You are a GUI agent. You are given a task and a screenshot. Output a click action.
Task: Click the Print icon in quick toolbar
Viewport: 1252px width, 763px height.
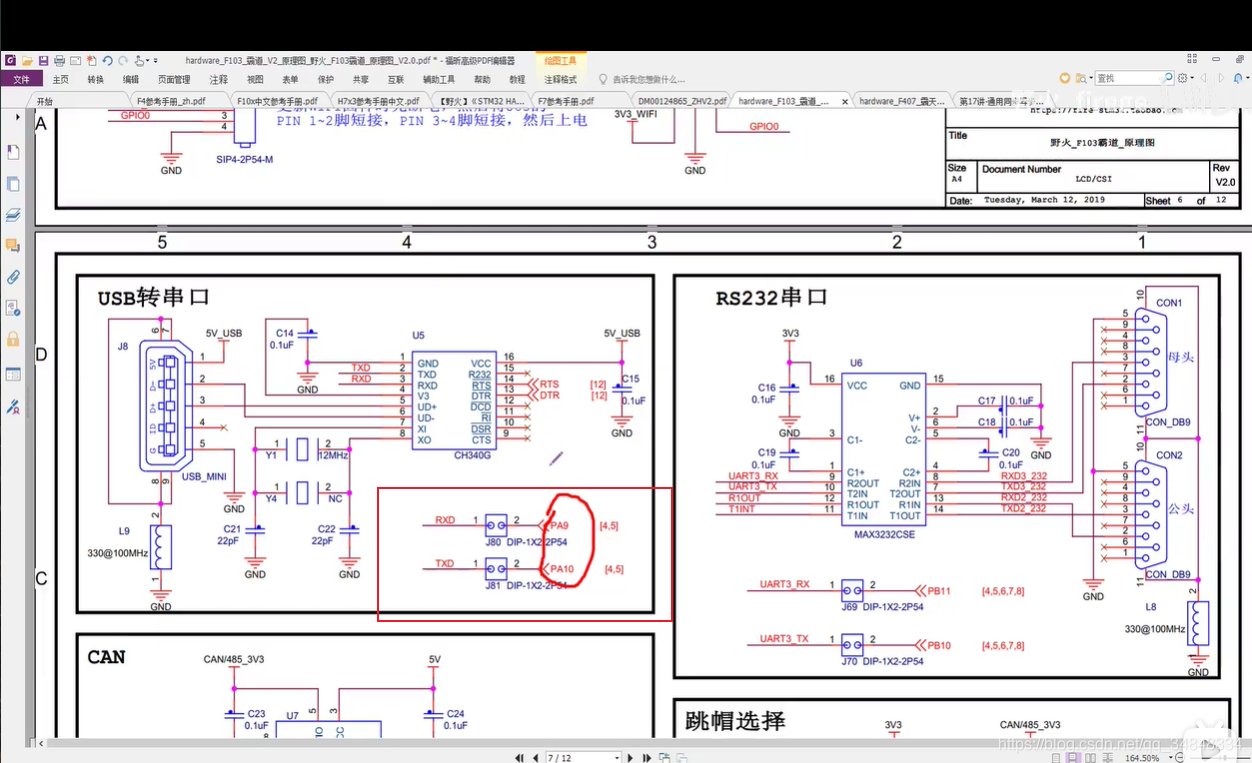[x=59, y=61]
